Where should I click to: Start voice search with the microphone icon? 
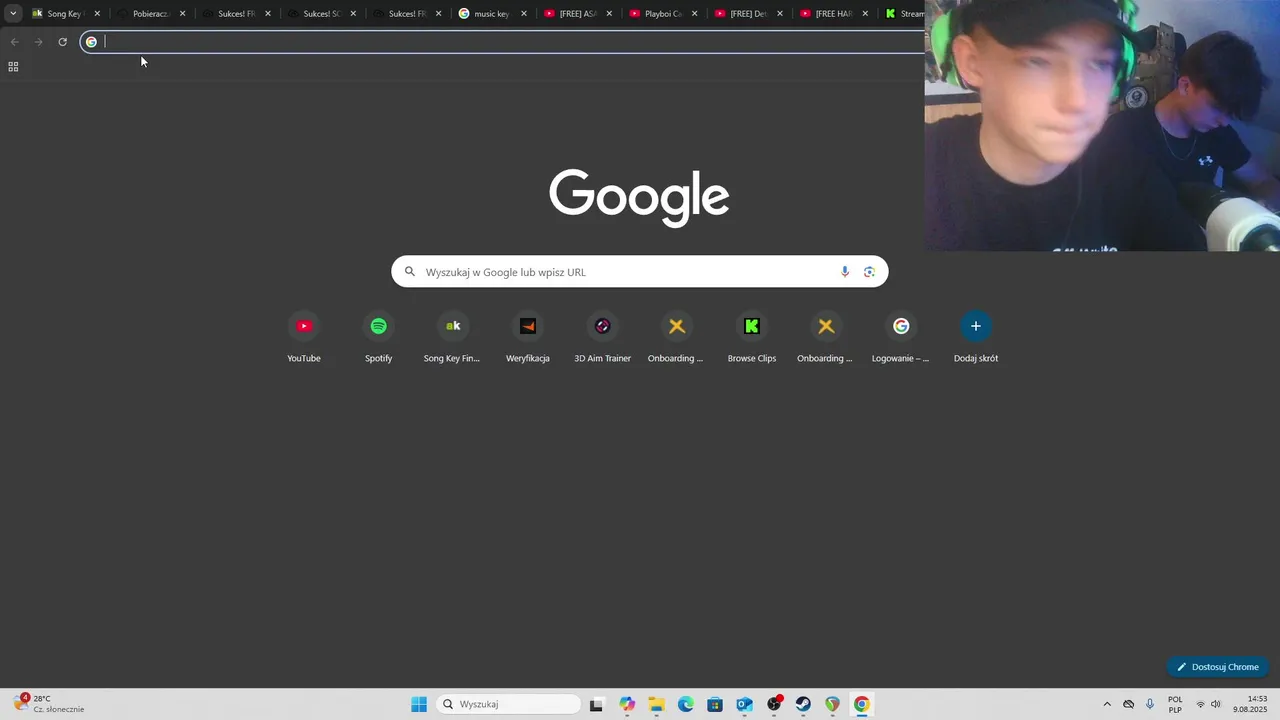(x=845, y=272)
